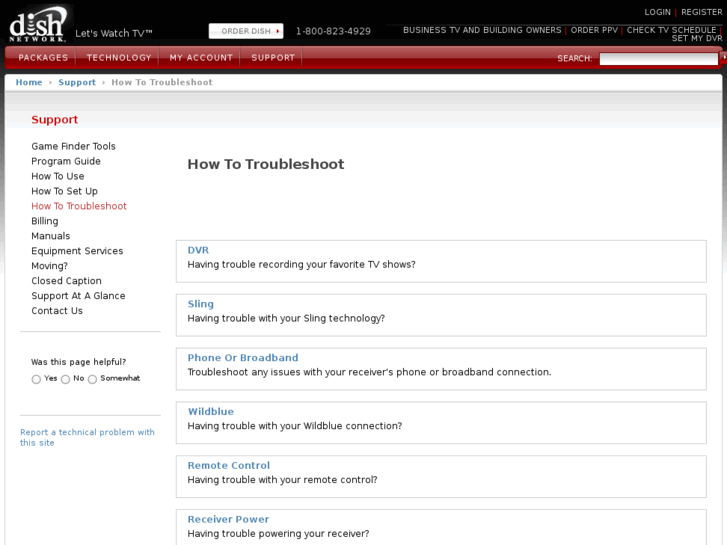
Task: Focus the search input field
Action: pyautogui.click(x=658, y=58)
